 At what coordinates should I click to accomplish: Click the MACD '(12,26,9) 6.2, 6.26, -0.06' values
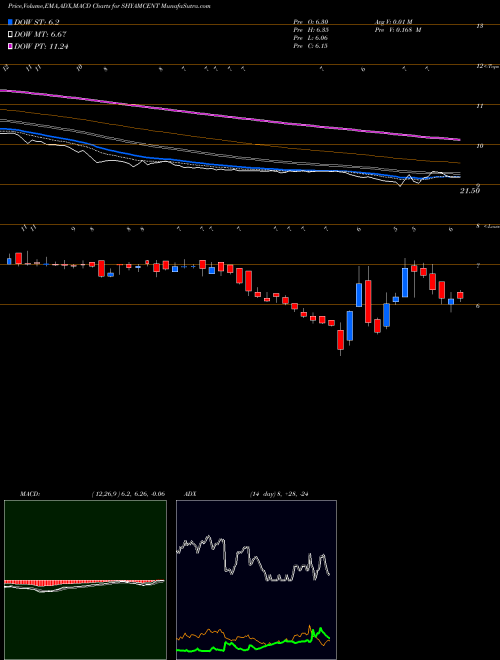pyautogui.click(x=128, y=494)
